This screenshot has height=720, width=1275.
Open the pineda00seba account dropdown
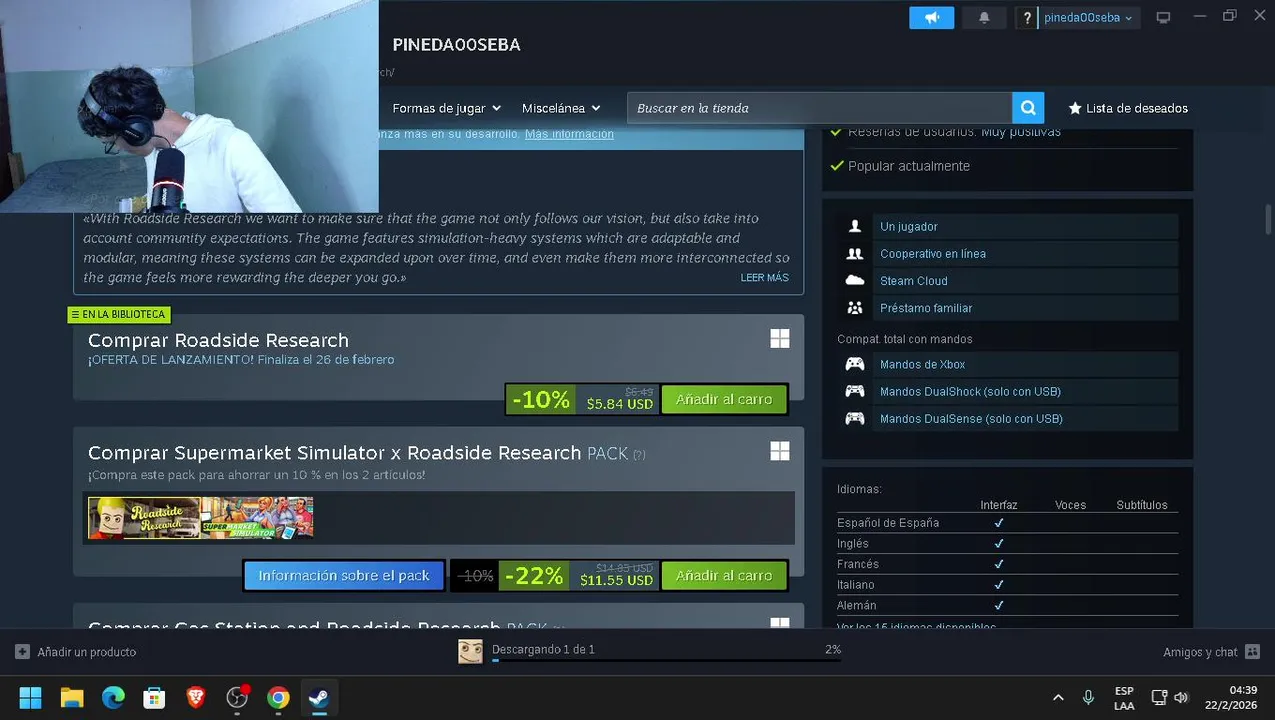(1088, 18)
